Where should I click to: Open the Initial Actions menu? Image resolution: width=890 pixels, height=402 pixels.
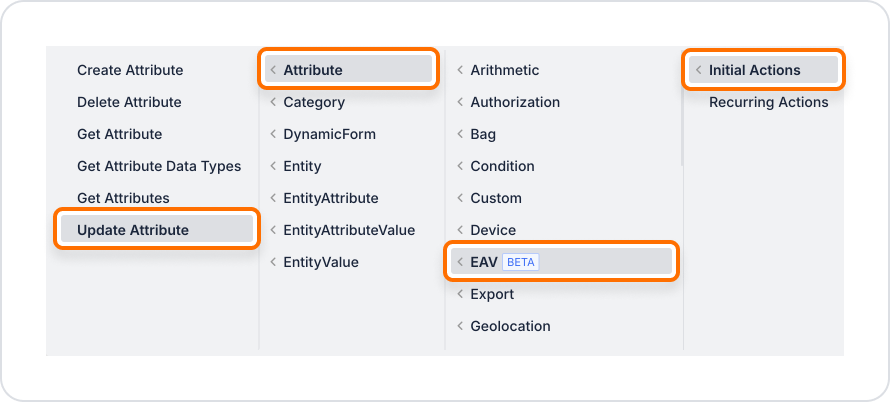763,70
